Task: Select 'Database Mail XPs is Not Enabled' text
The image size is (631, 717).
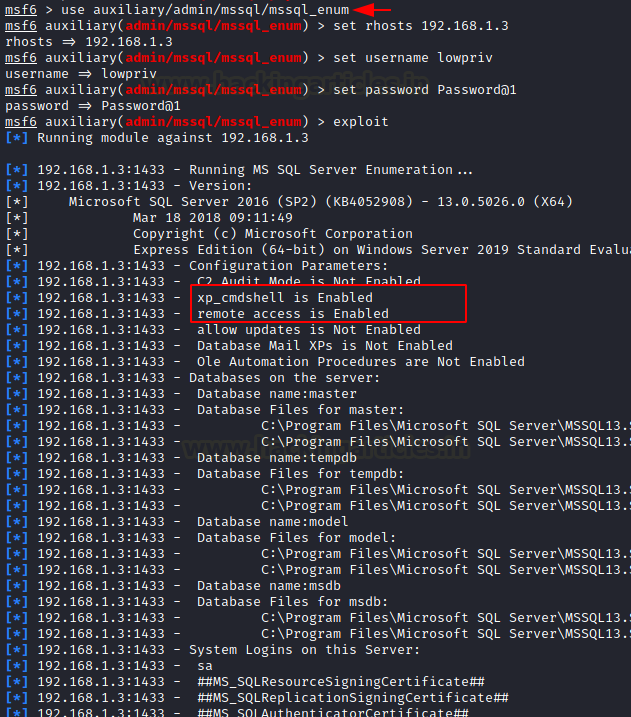Action: [x=325, y=346]
